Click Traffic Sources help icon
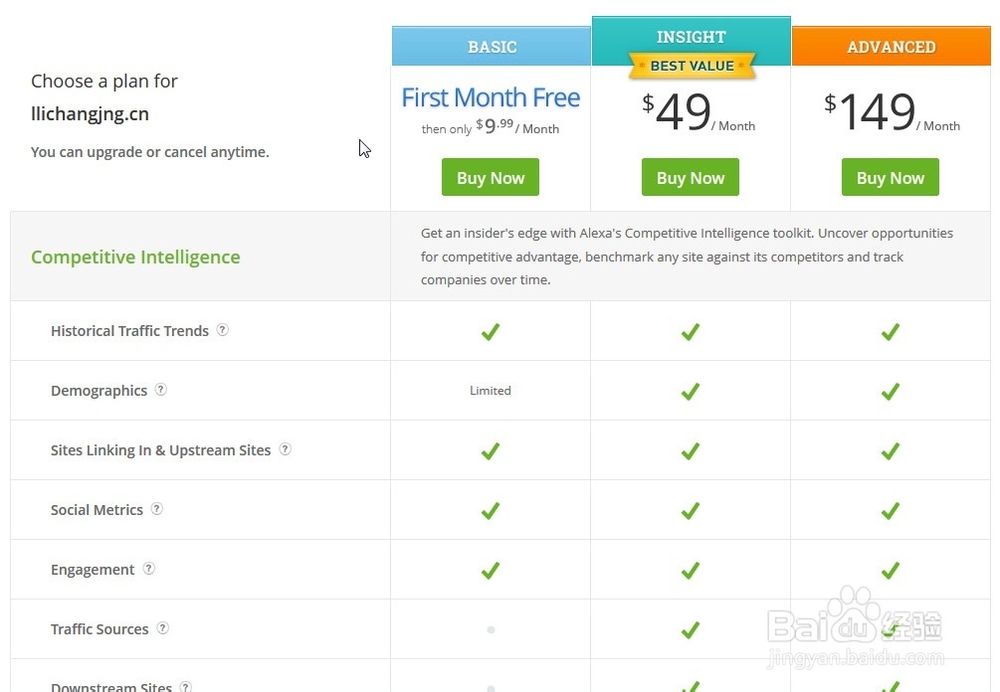This screenshot has height=692, width=1000. [x=163, y=629]
